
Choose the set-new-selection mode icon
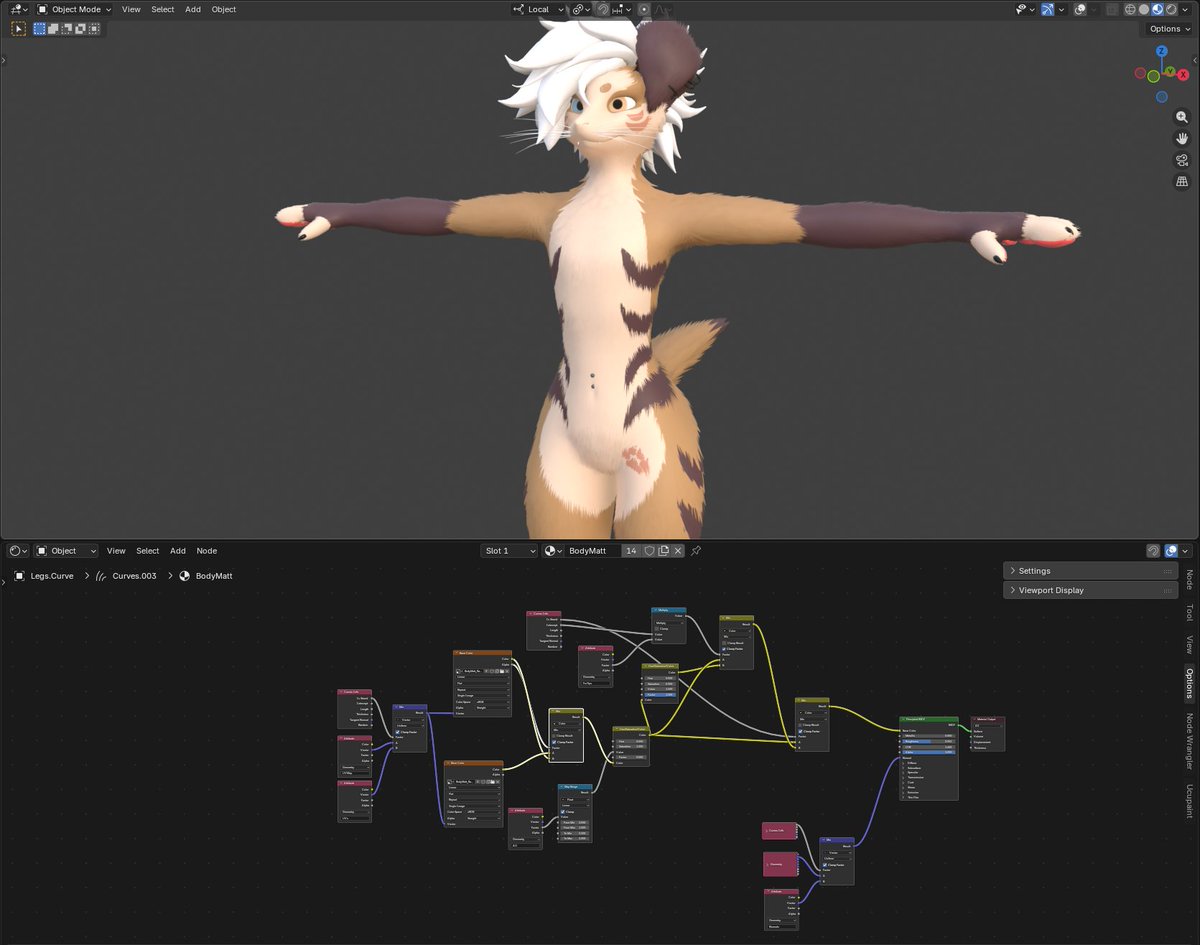pos(40,29)
